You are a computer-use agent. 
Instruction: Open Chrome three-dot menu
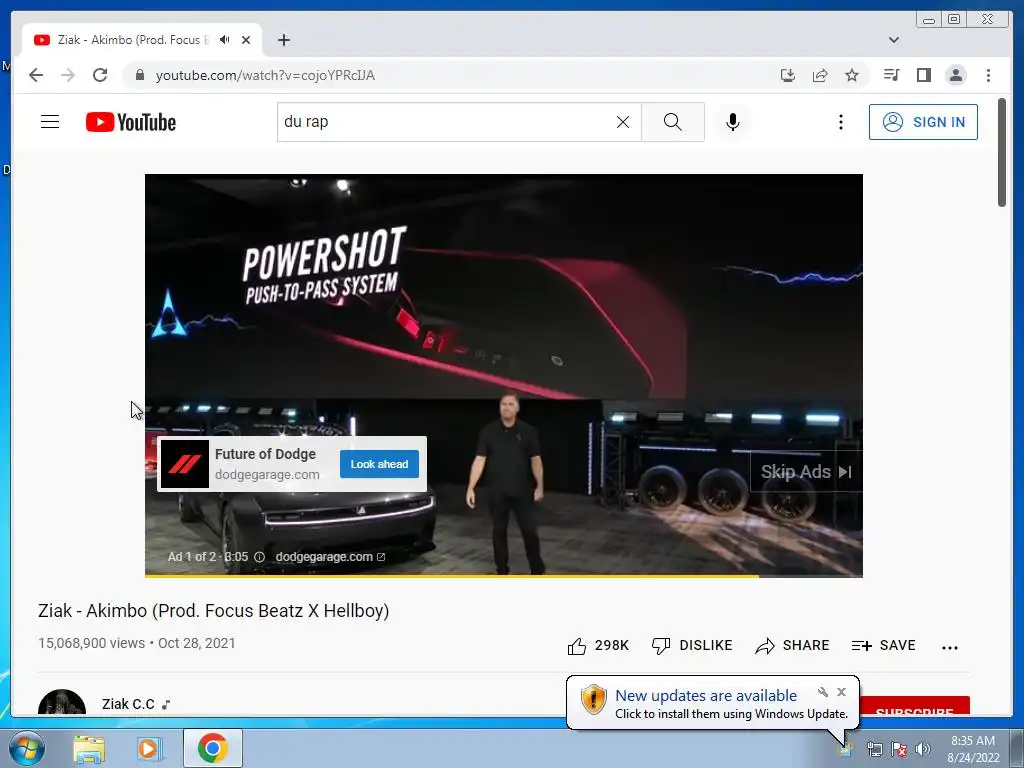[988, 75]
